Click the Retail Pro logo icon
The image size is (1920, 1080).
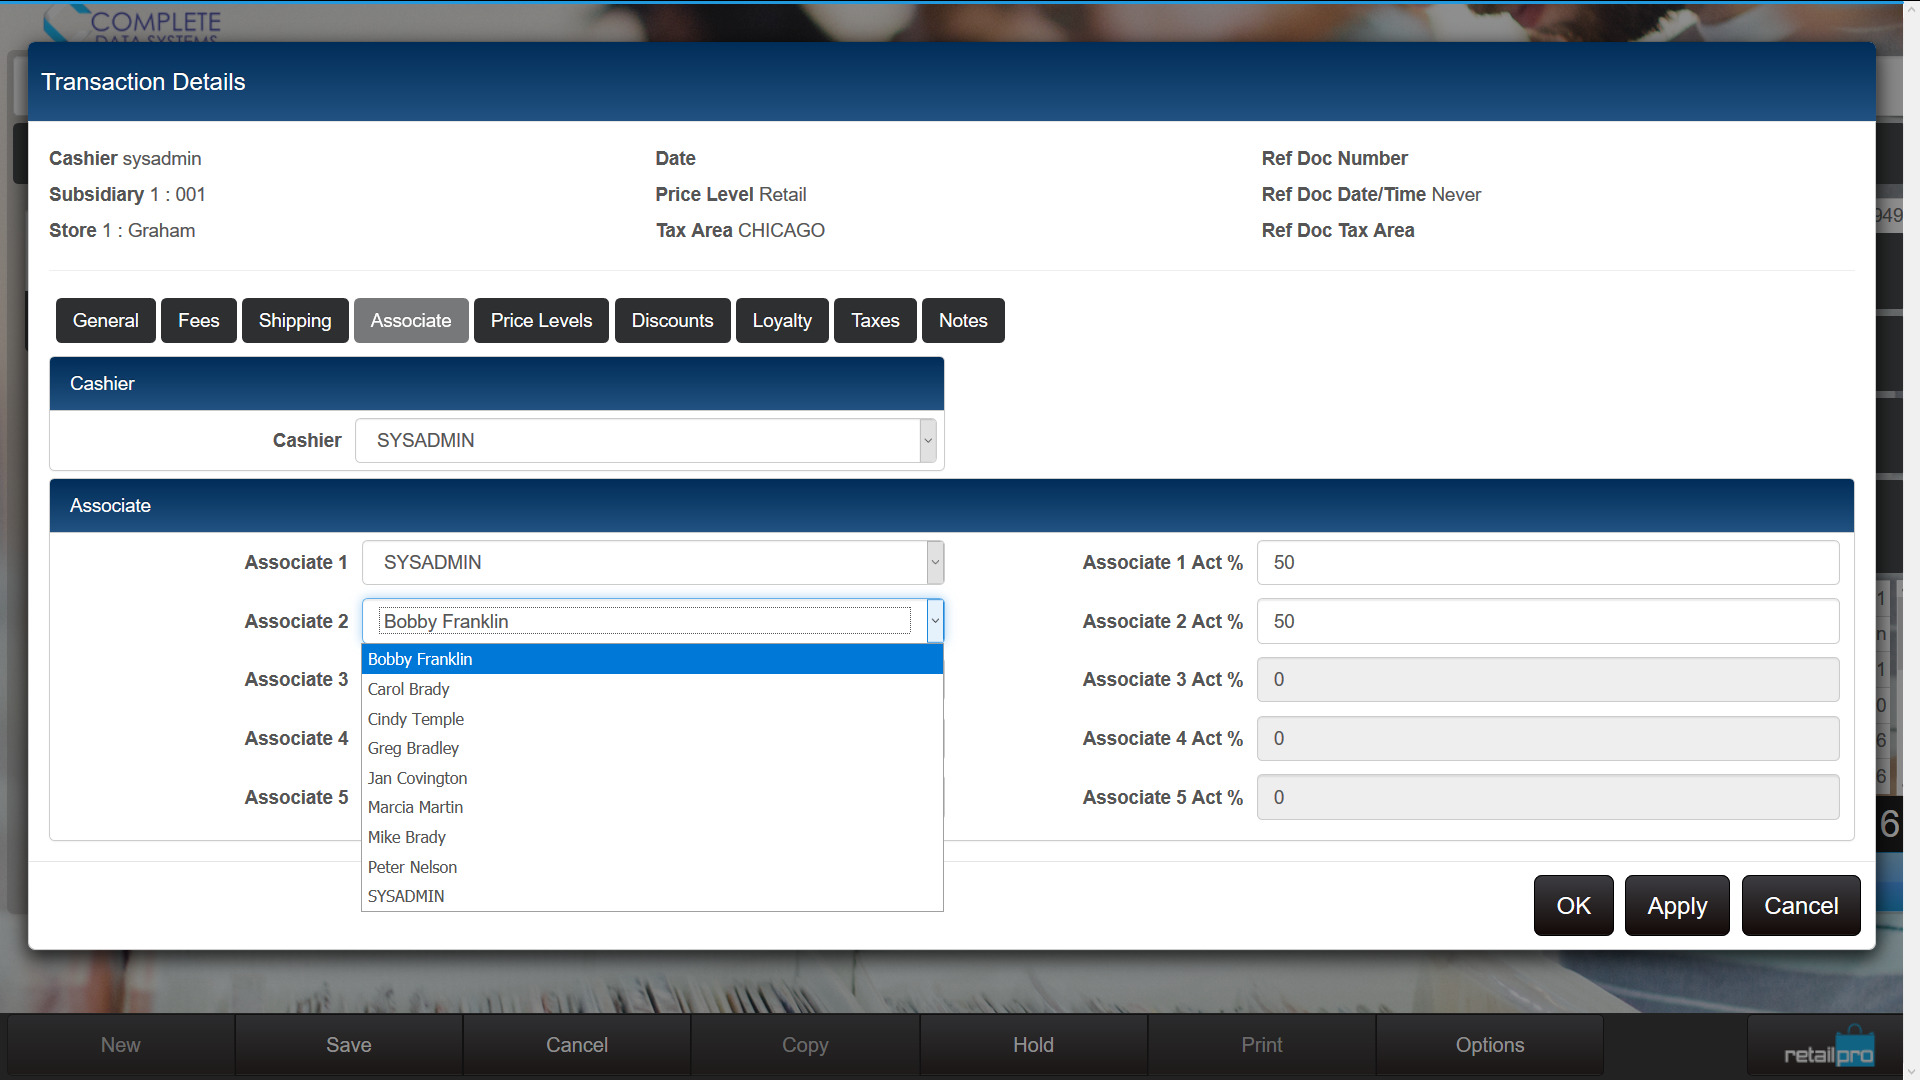pos(1828,1048)
